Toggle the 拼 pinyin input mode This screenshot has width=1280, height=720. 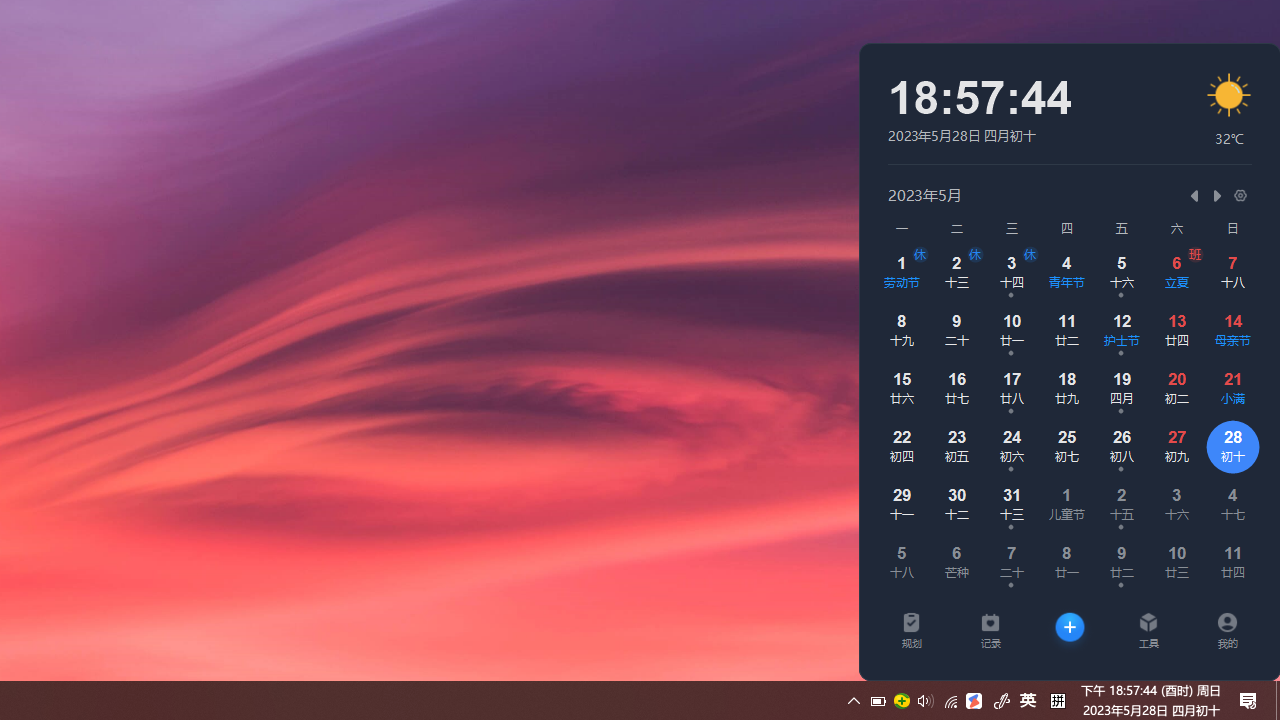click(1057, 701)
